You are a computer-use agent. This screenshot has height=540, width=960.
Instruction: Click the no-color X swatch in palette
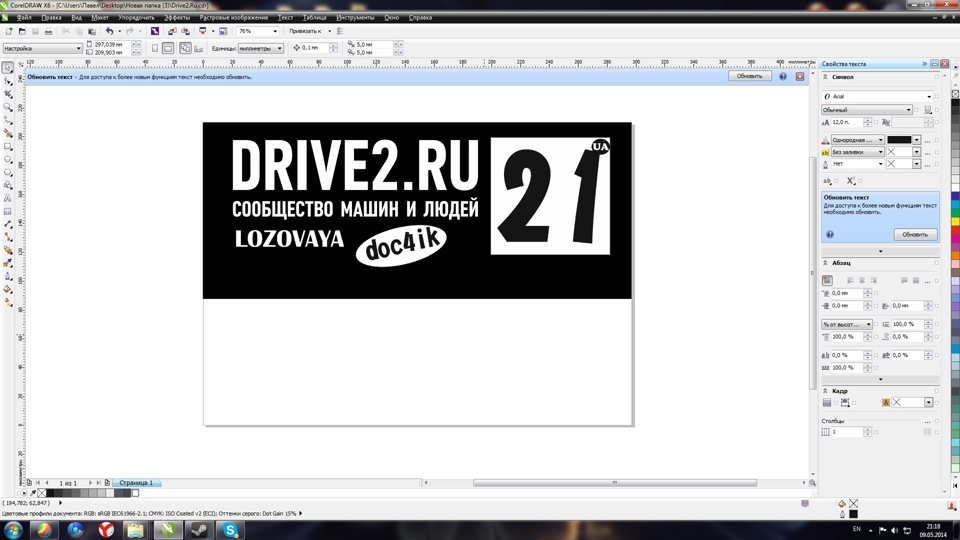coord(42,493)
